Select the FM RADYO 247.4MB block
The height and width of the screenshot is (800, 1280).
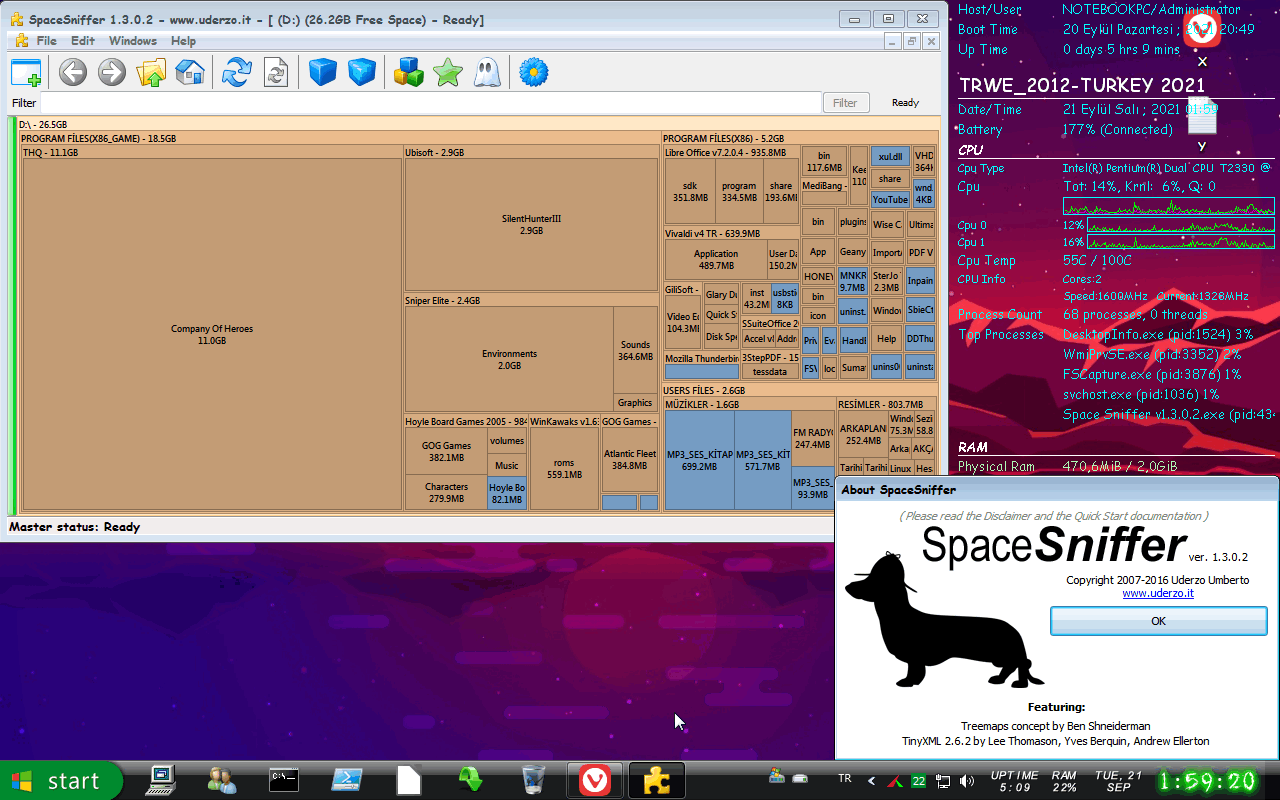(813, 438)
